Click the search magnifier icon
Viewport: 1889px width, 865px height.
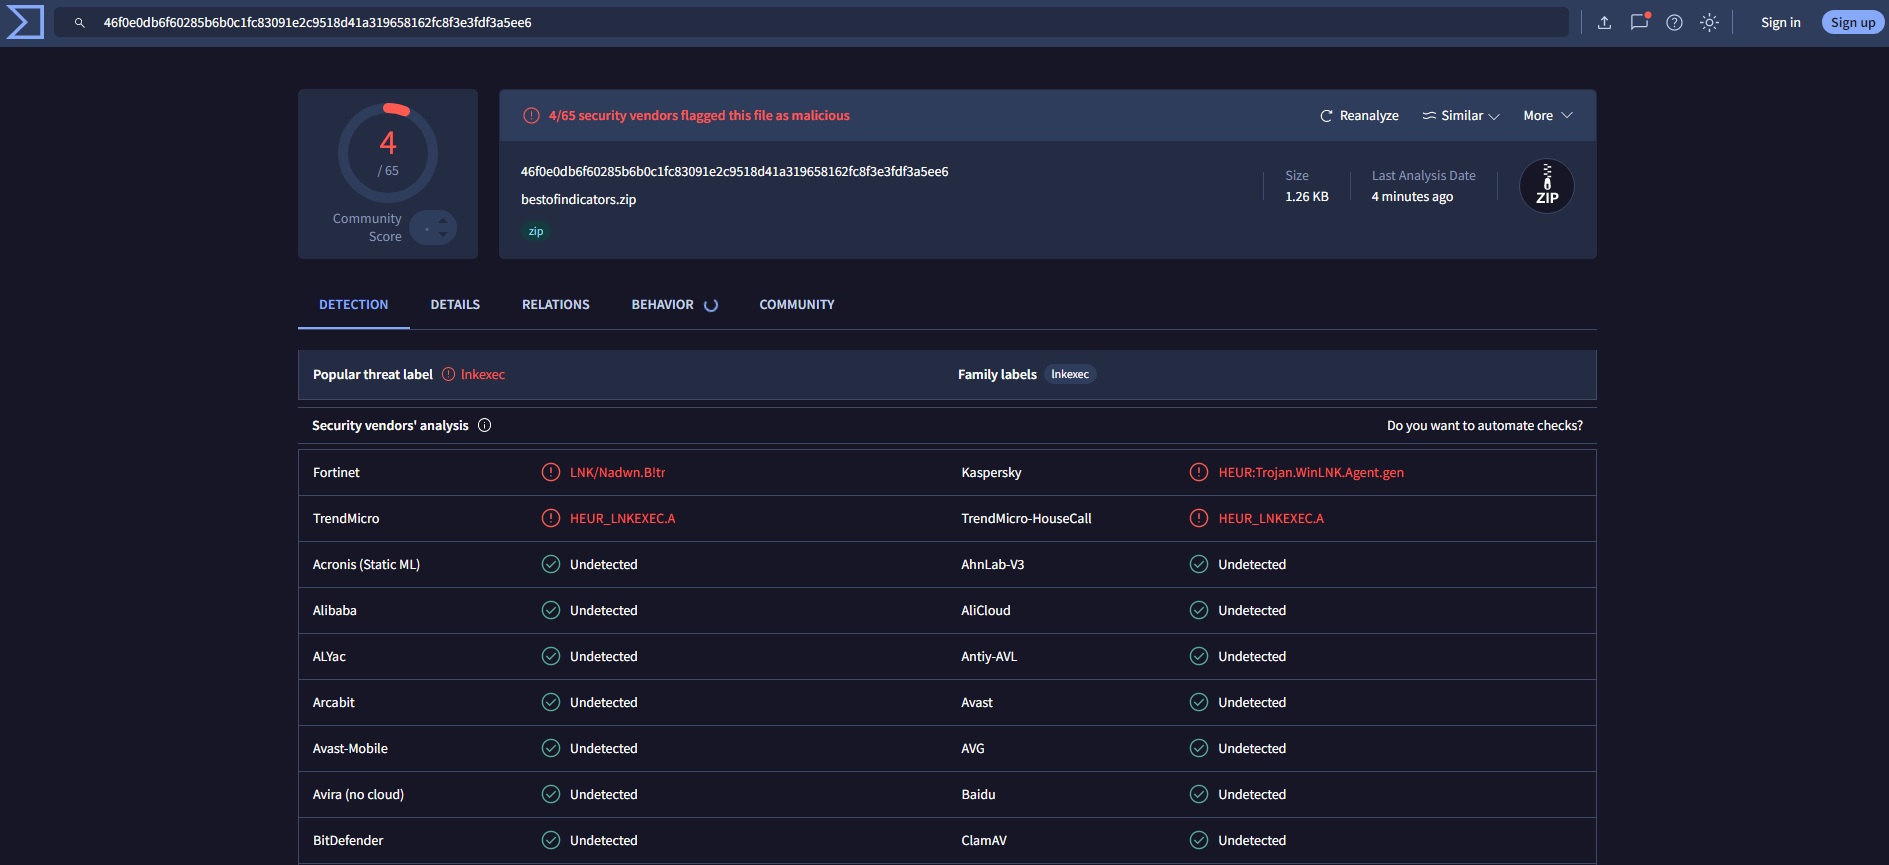(x=80, y=22)
